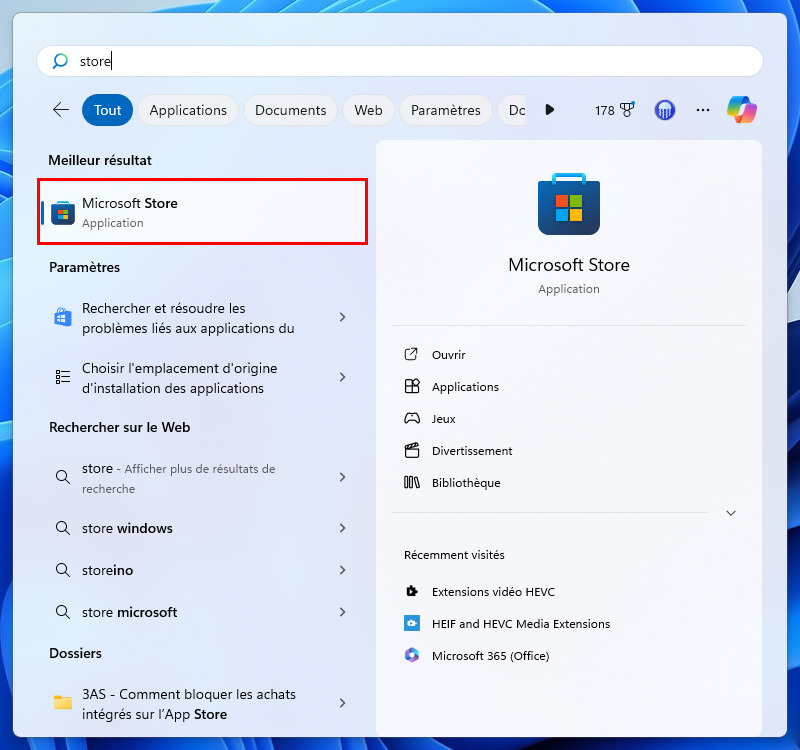
Task: Expand more actions with the down chevron
Action: (731, 513)
